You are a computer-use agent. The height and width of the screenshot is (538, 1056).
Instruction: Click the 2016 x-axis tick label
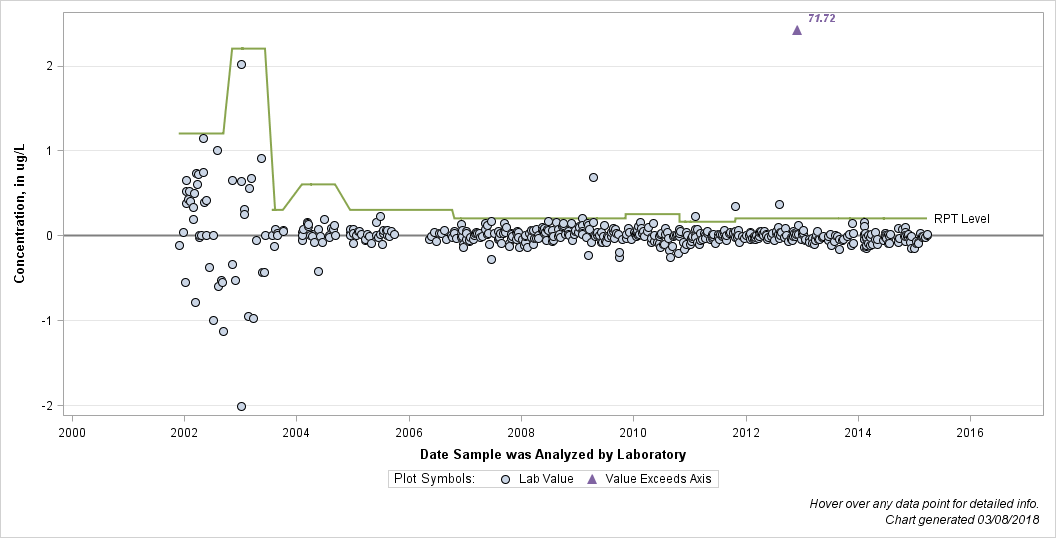point(970,433)
